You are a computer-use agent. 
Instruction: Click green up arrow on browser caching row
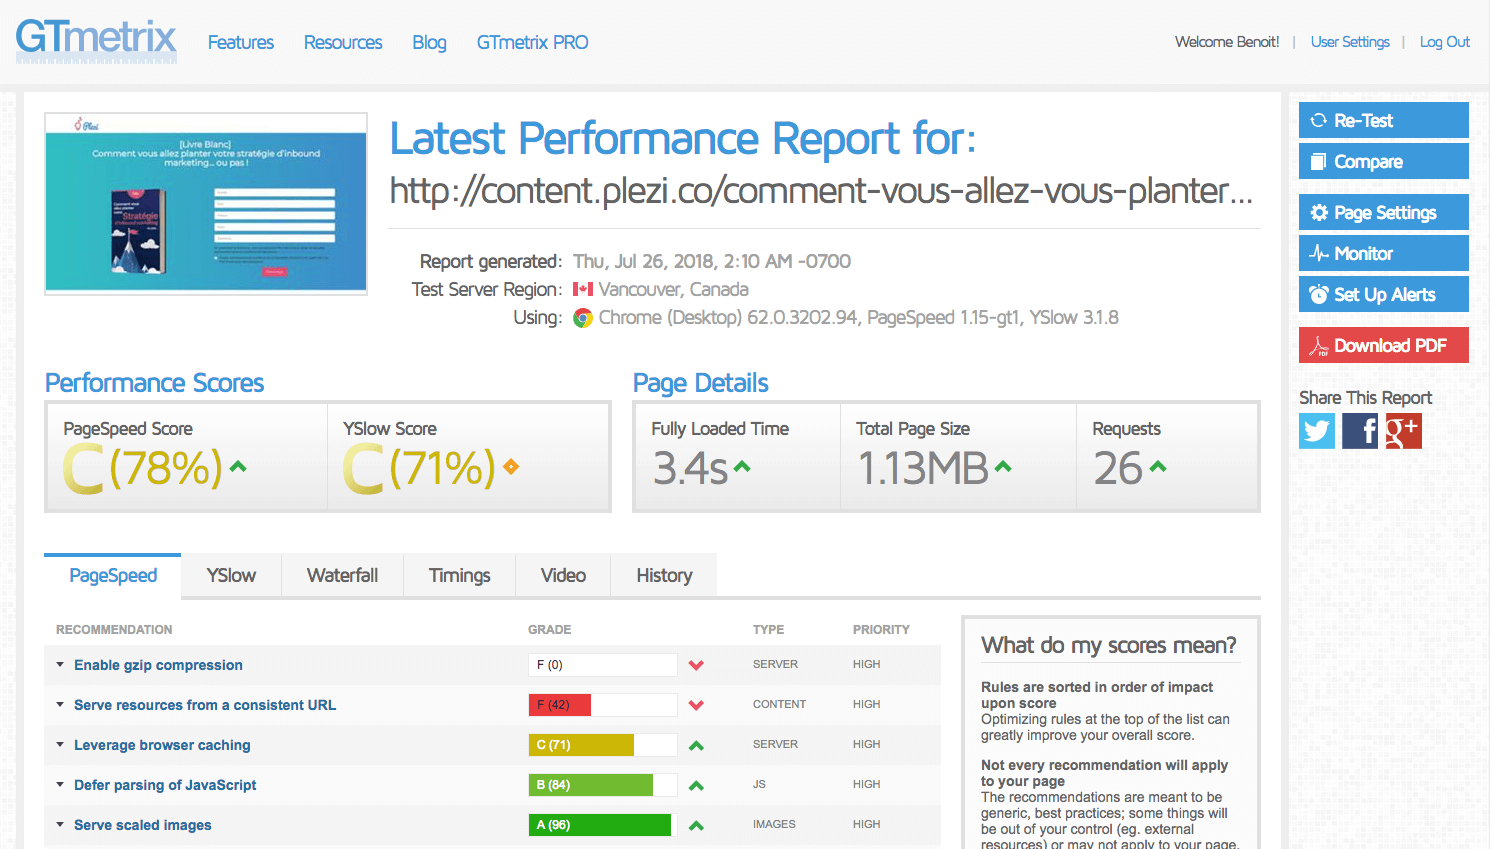click(697, 745)
